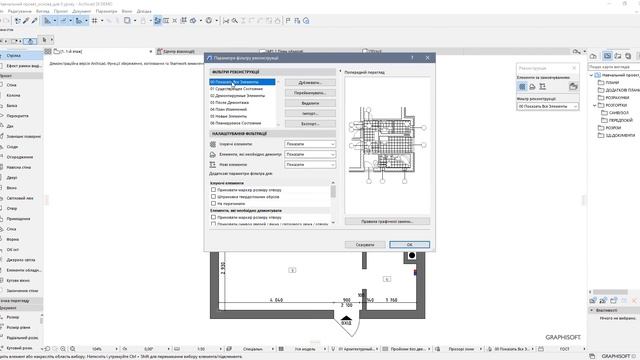The image size is (640, 360).
Task: Select filter '03 После Демонтажа' in list
Action: pyautogui.click(x=242, y=102)
